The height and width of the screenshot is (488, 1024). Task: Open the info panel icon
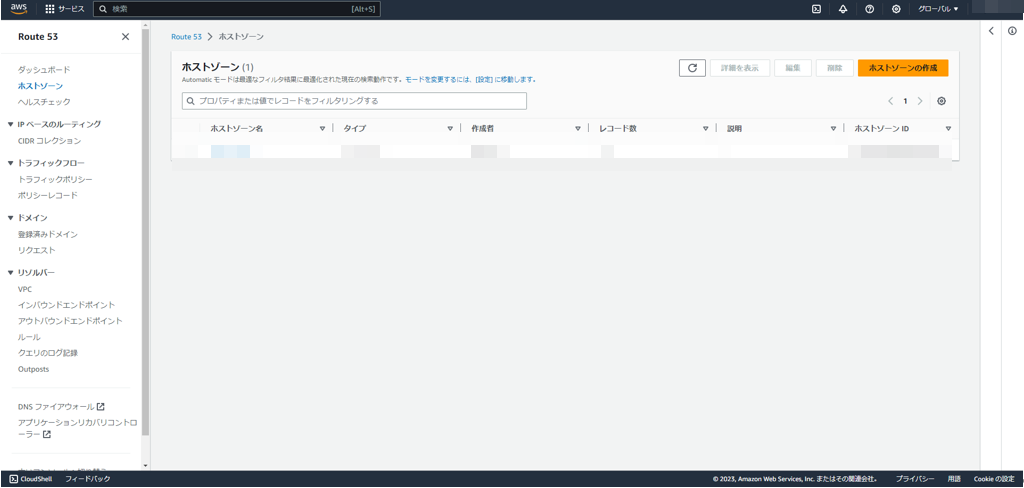(1013, 31)
